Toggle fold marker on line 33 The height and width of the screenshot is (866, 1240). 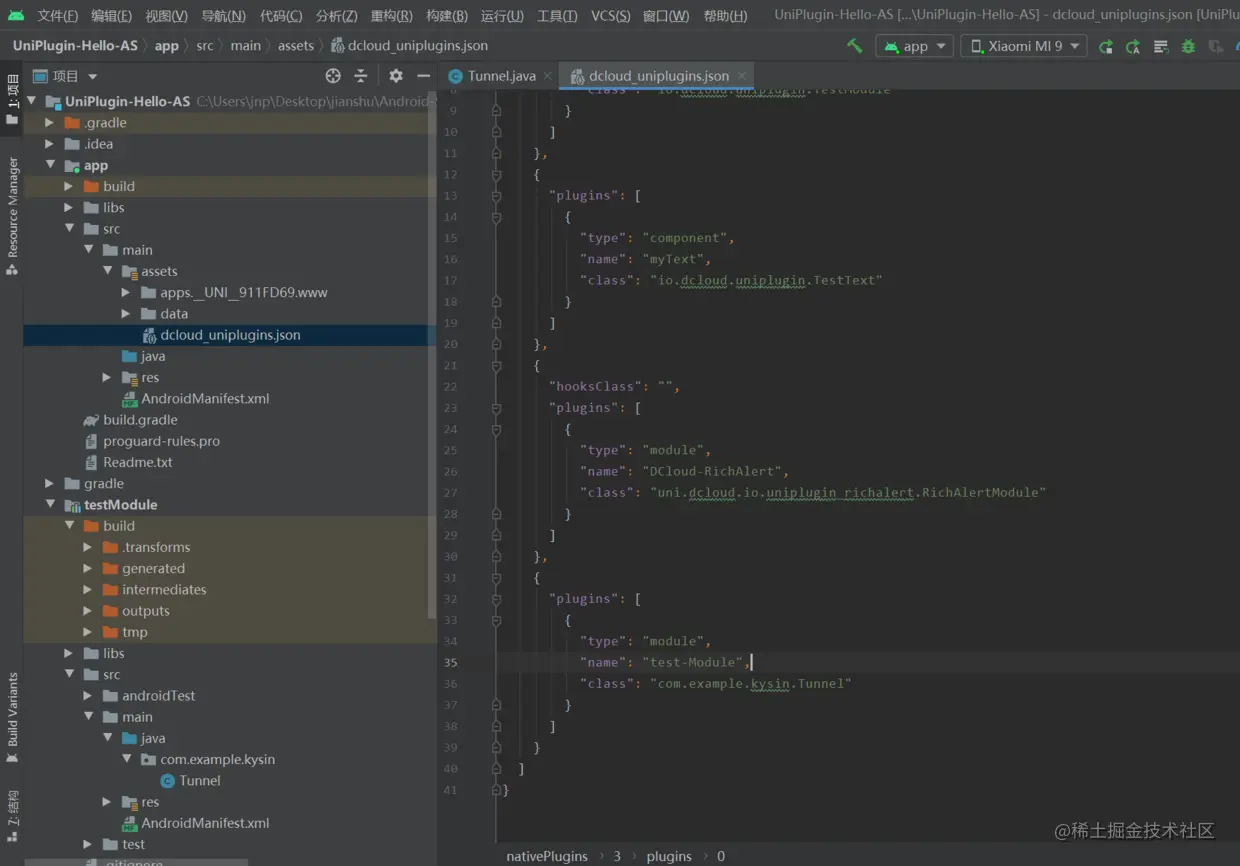[x=496, y=620]
